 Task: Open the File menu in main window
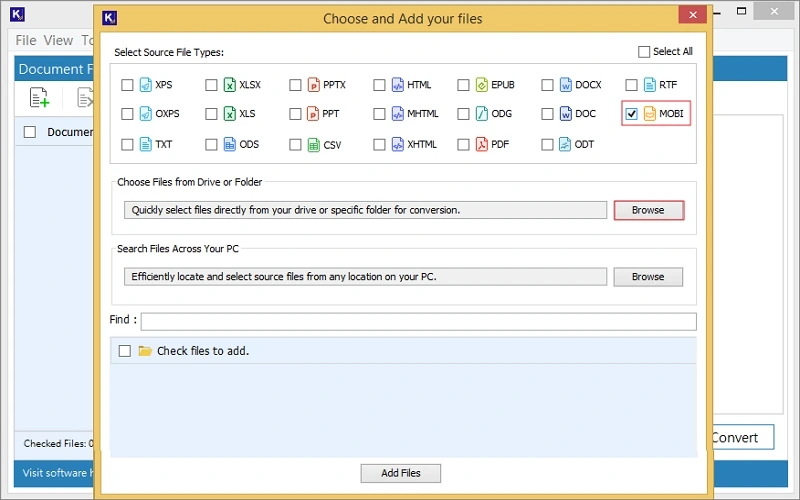point(26,40)
